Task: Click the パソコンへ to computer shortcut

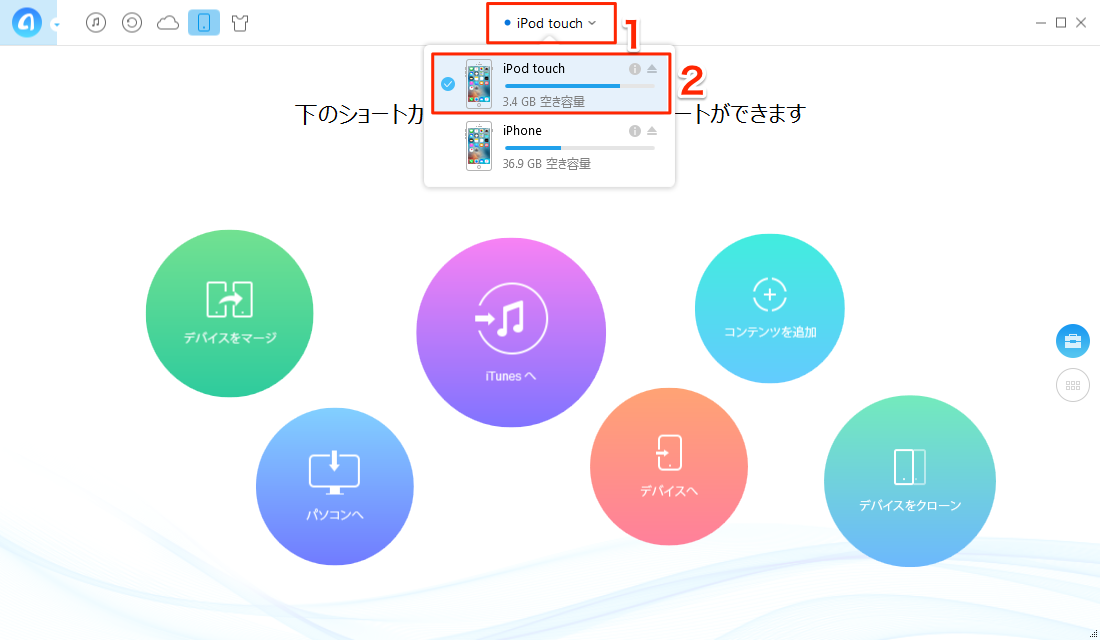Action: click(335, 486)
